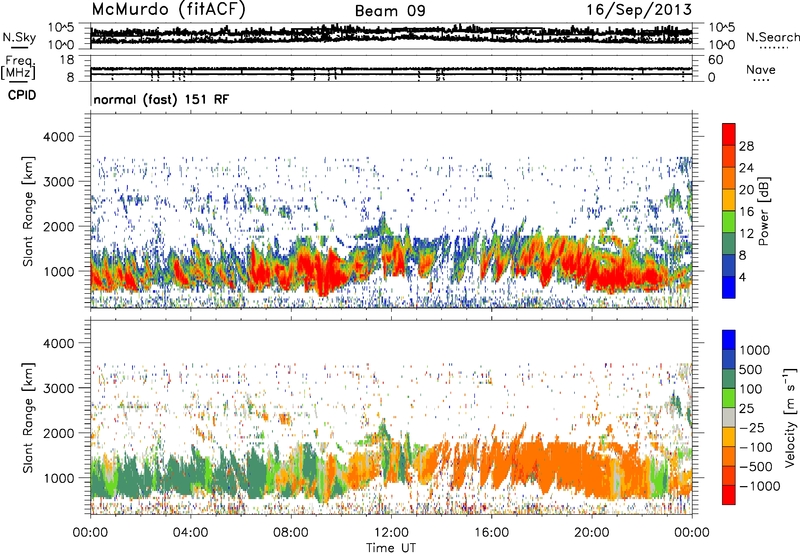This screenshot has height=554, width=800.
Task: Click the 'Freq. [MHz]' label
Action: click(19, 68)
